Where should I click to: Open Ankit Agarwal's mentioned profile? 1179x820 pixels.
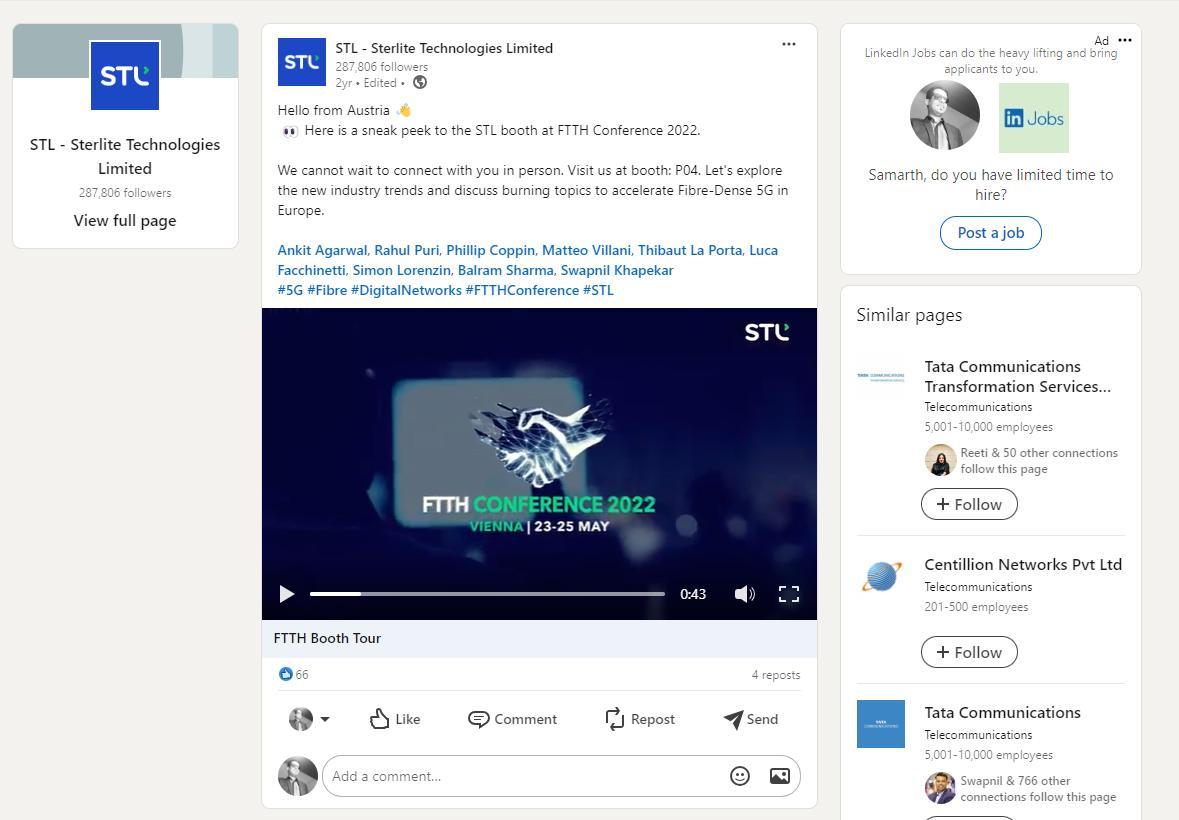click(322, 250)
